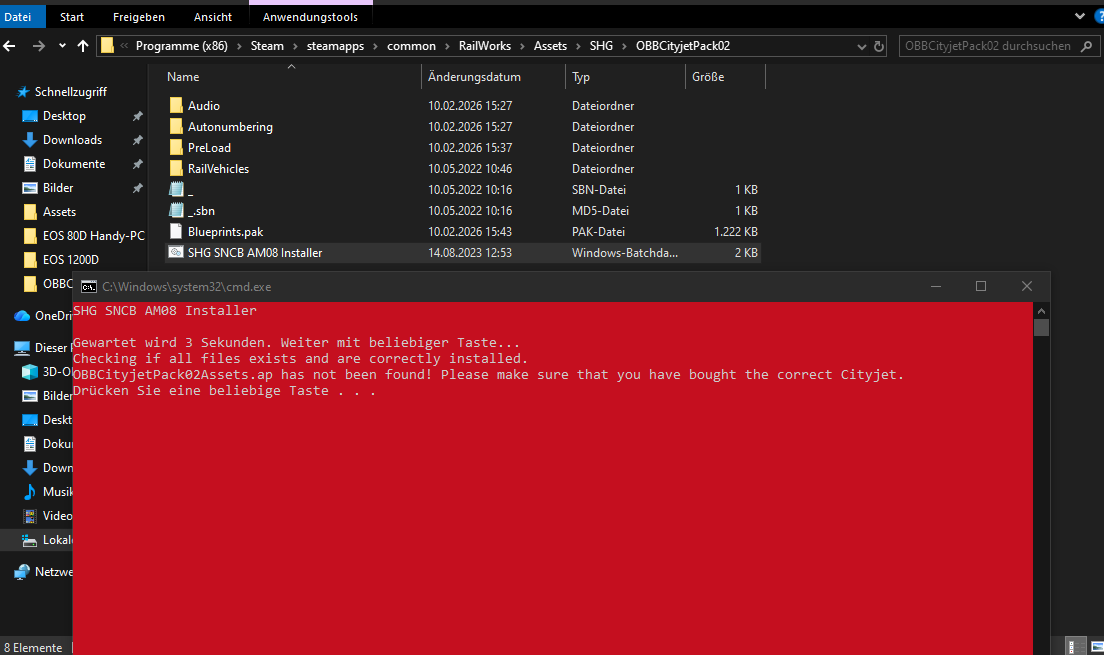This screenshot has height=655, width=1104.
Task: Go forward with the right arrow
Action: click(39, 46)
